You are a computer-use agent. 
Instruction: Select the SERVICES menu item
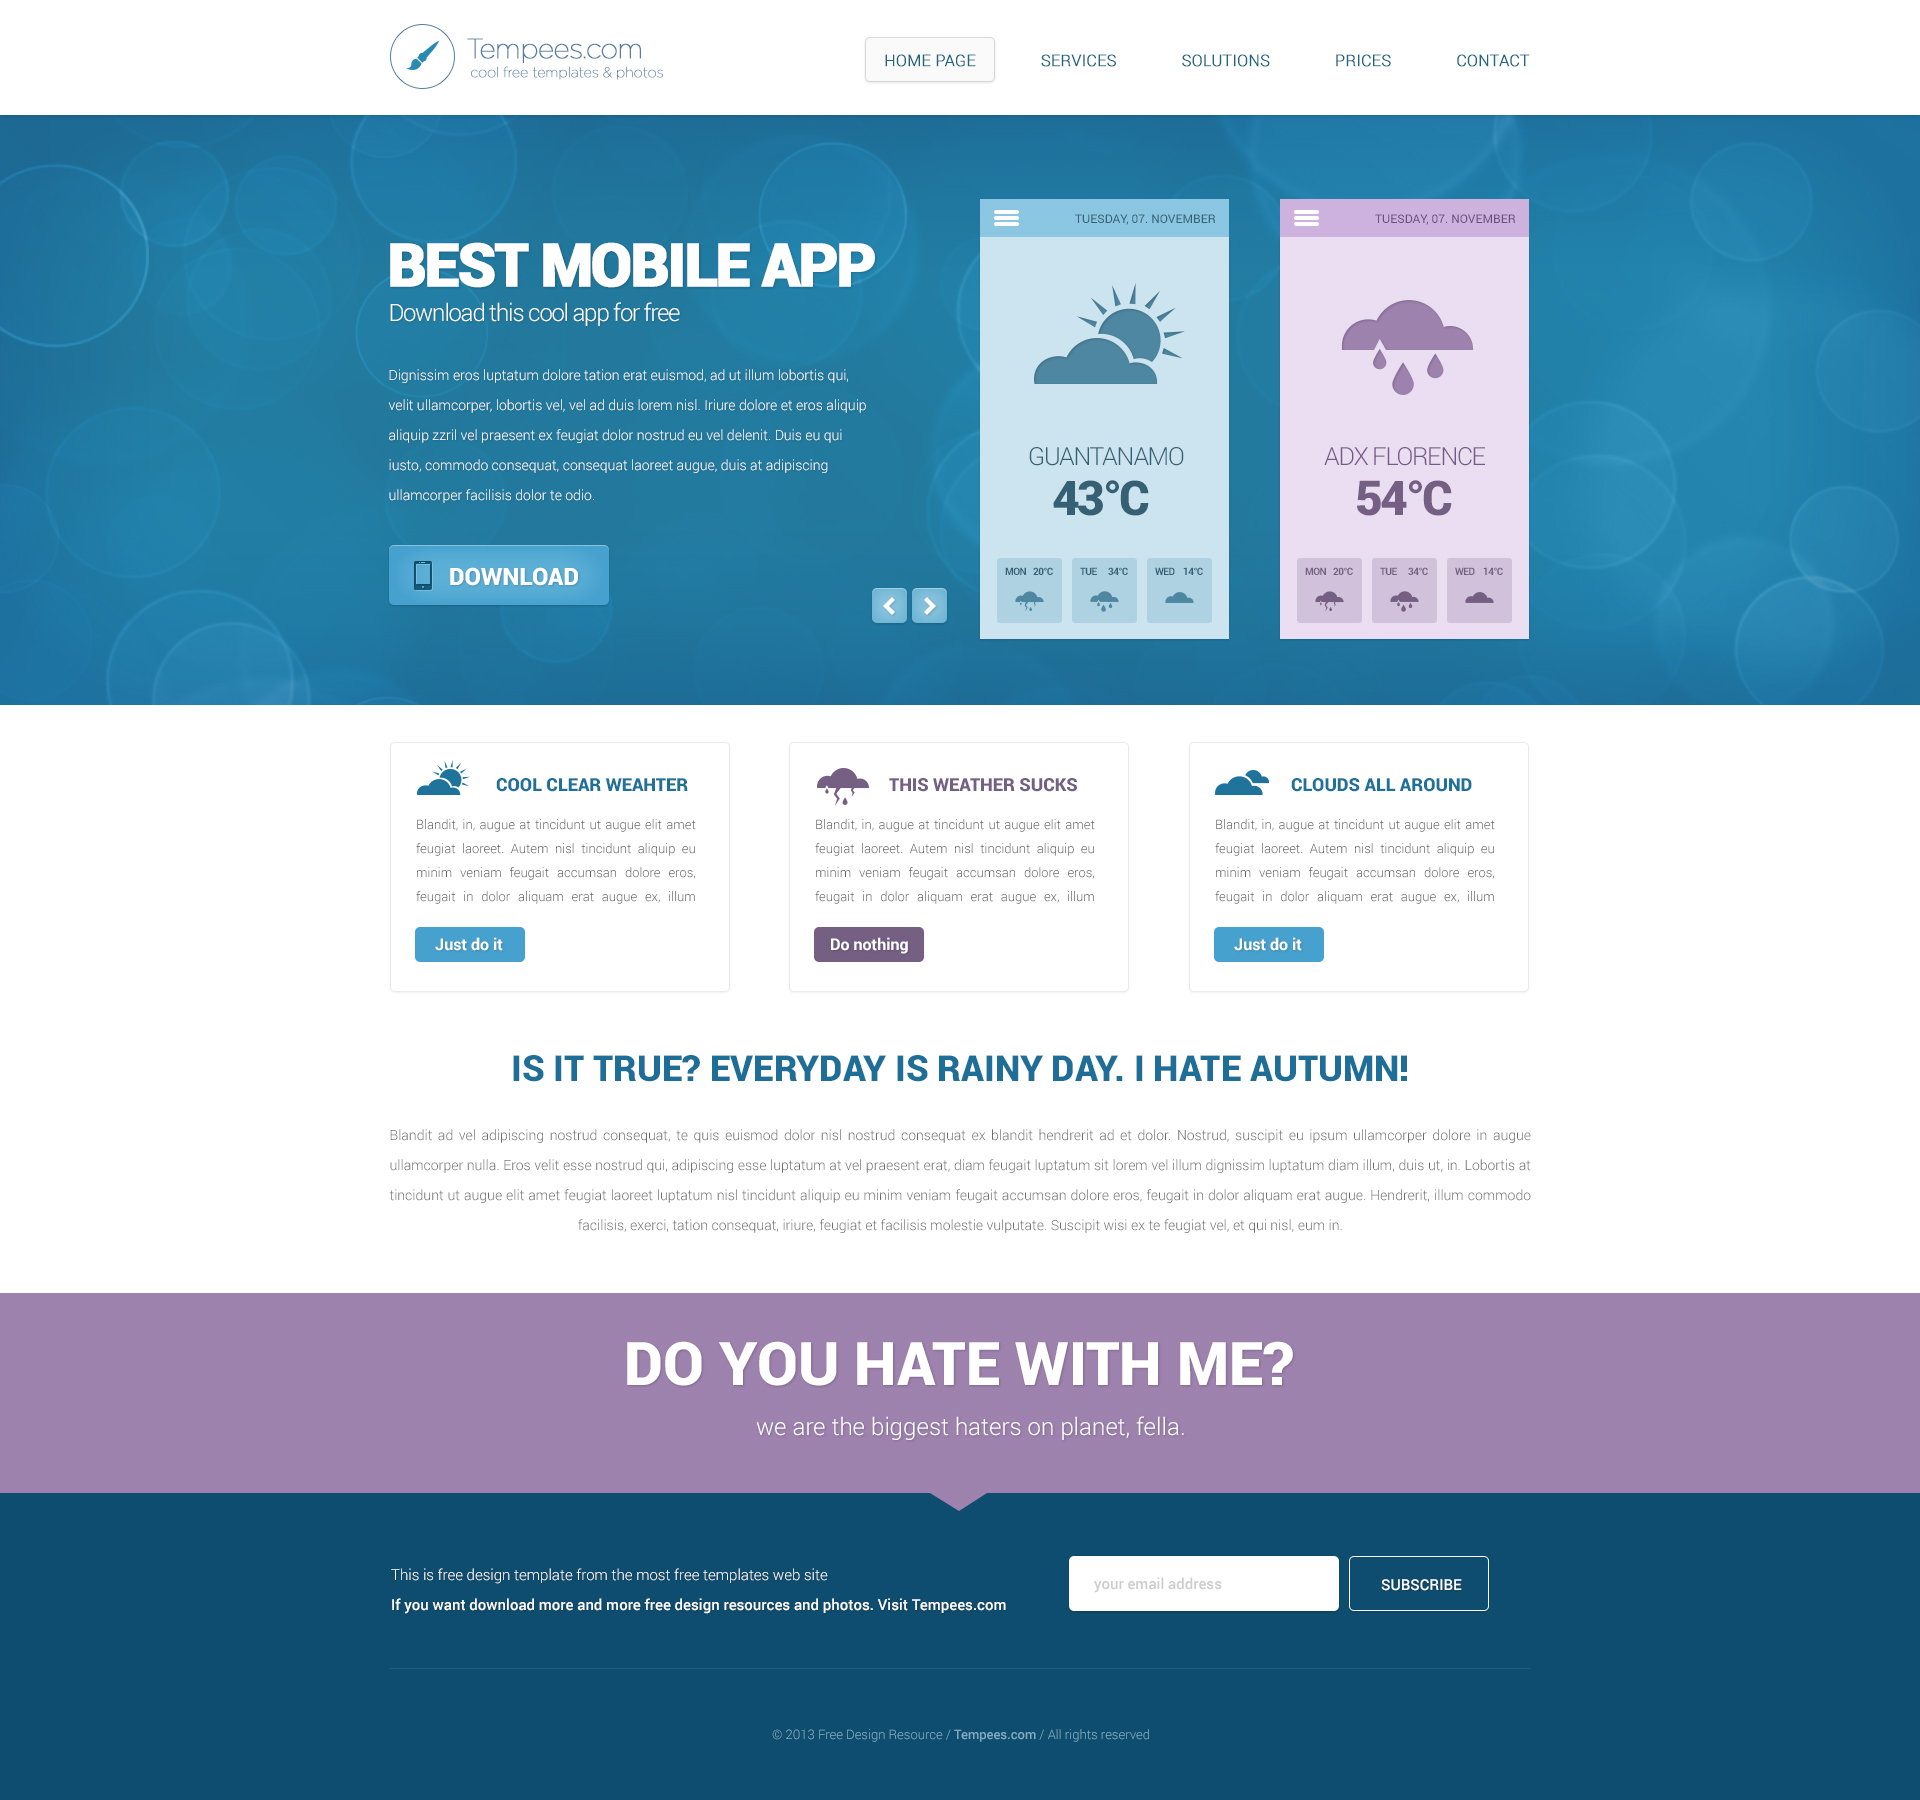[x=1078, y=59]
